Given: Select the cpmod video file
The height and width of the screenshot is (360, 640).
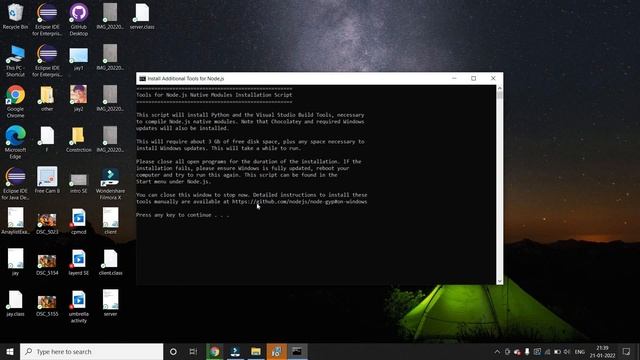Looking at the screenshot, I should click(x=78, y=221).
